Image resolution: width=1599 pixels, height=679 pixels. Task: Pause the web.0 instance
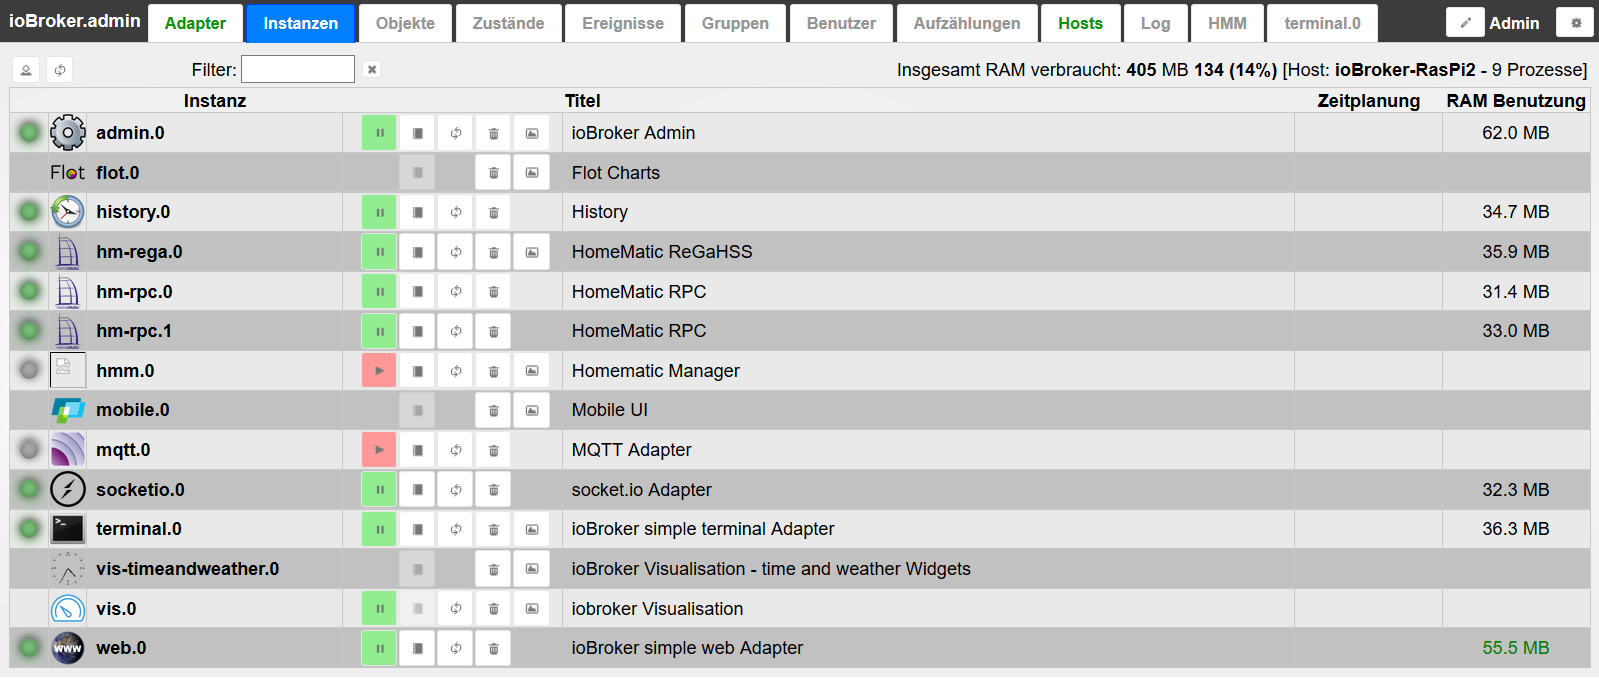coord(379,648)
